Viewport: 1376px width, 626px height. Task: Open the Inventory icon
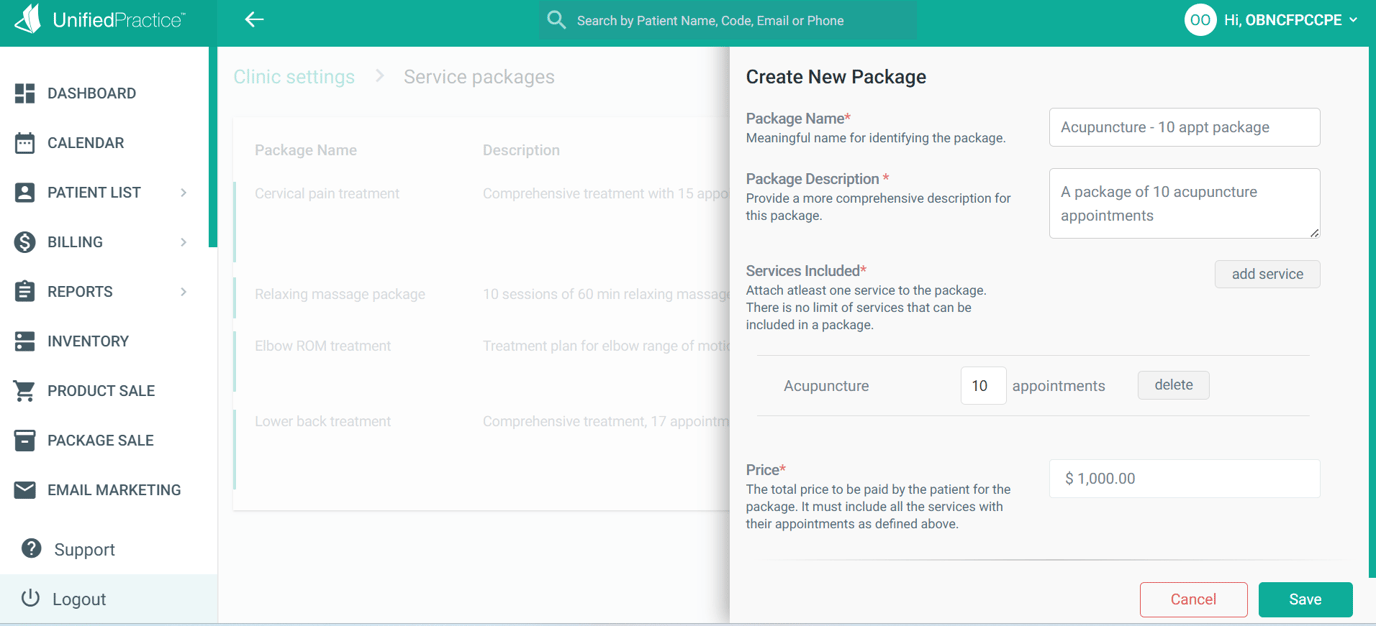coord(26,341)
